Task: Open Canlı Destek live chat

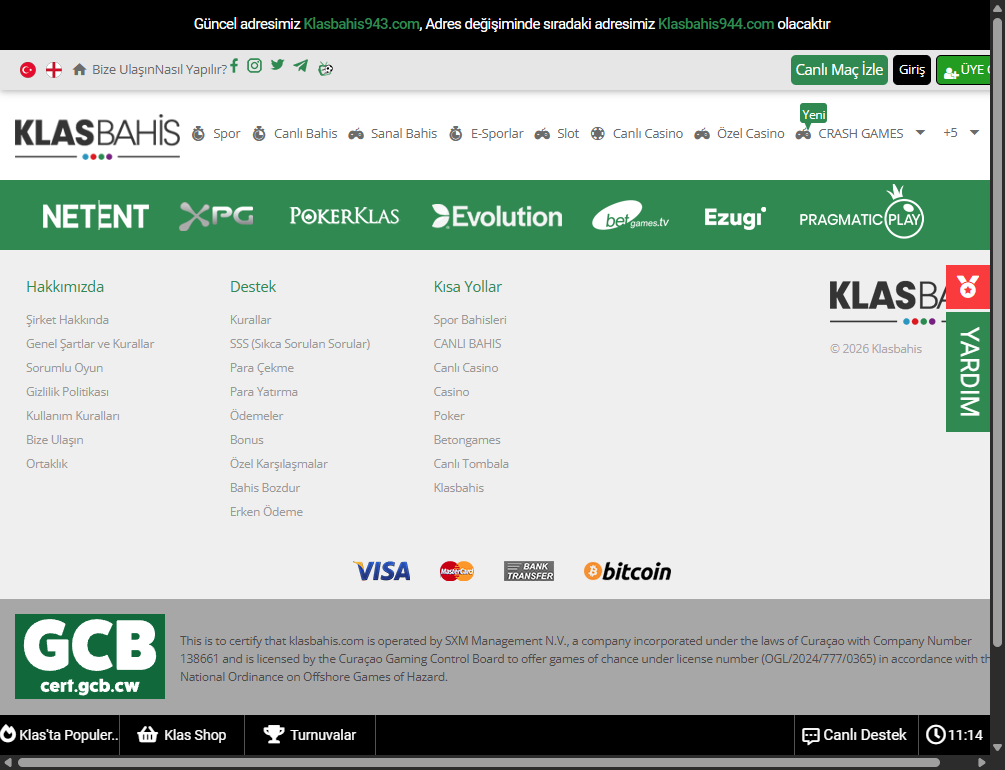Action: point(855,735)
